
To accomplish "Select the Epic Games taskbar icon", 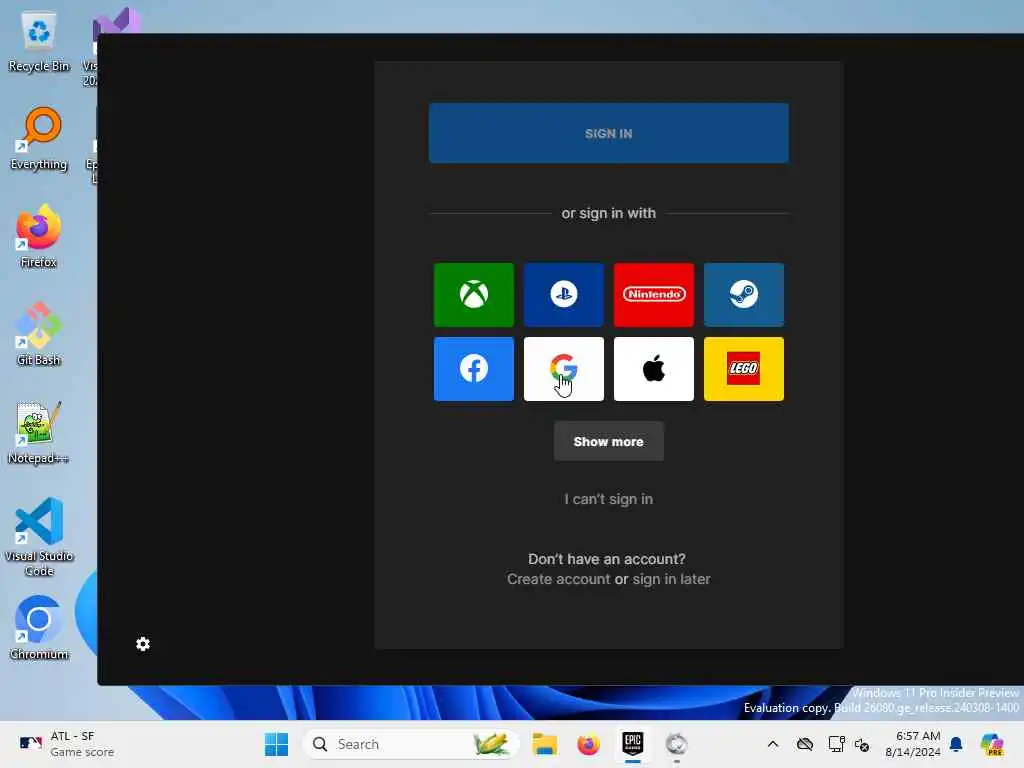I will pos(632,744).
